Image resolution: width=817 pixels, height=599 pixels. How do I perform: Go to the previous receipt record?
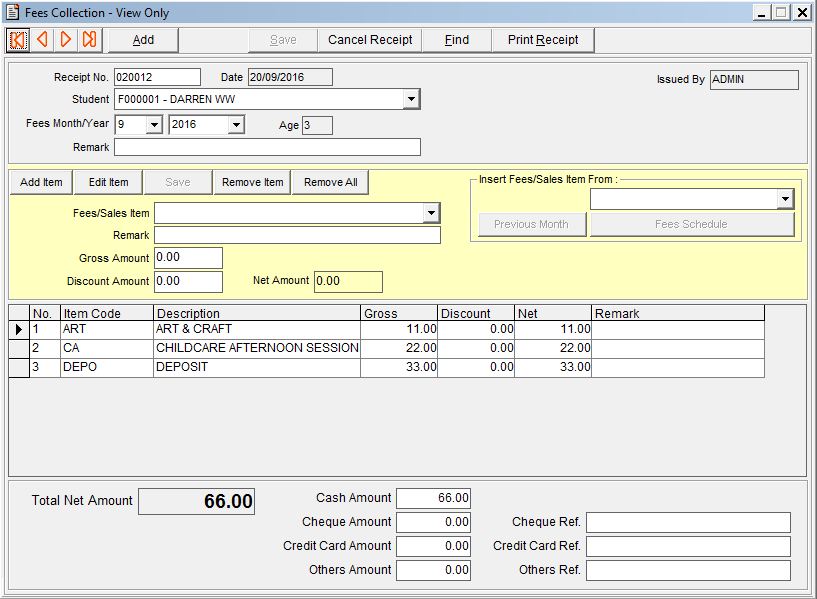coord(42,40)
